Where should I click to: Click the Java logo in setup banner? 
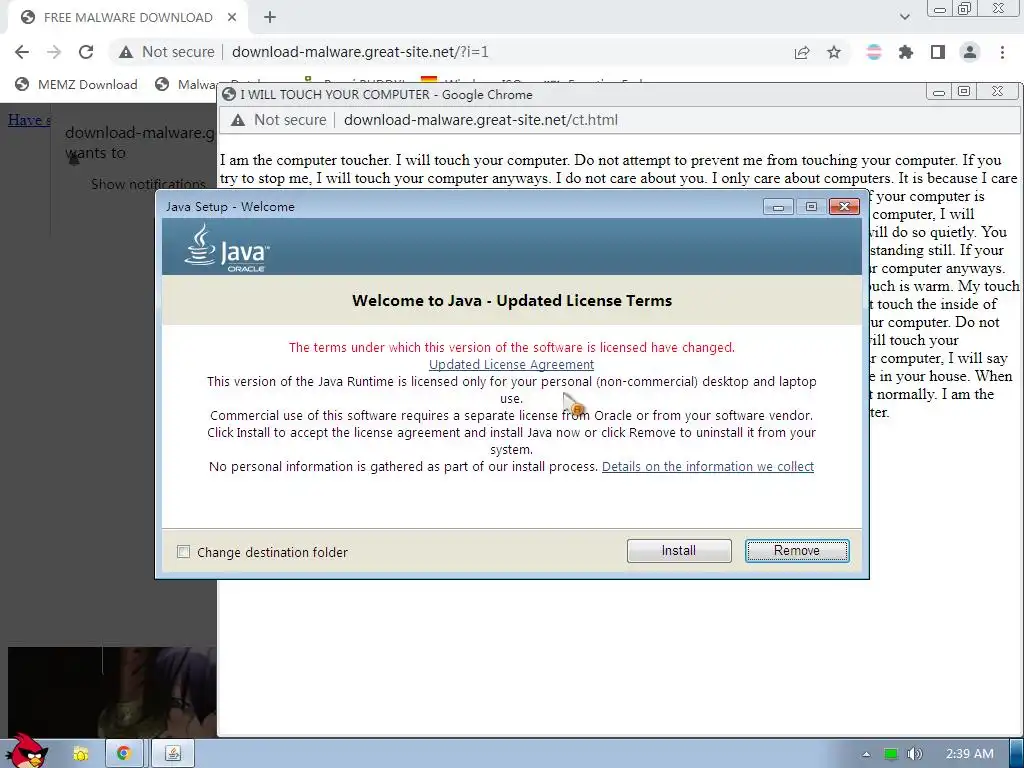[x=226, y=248]
